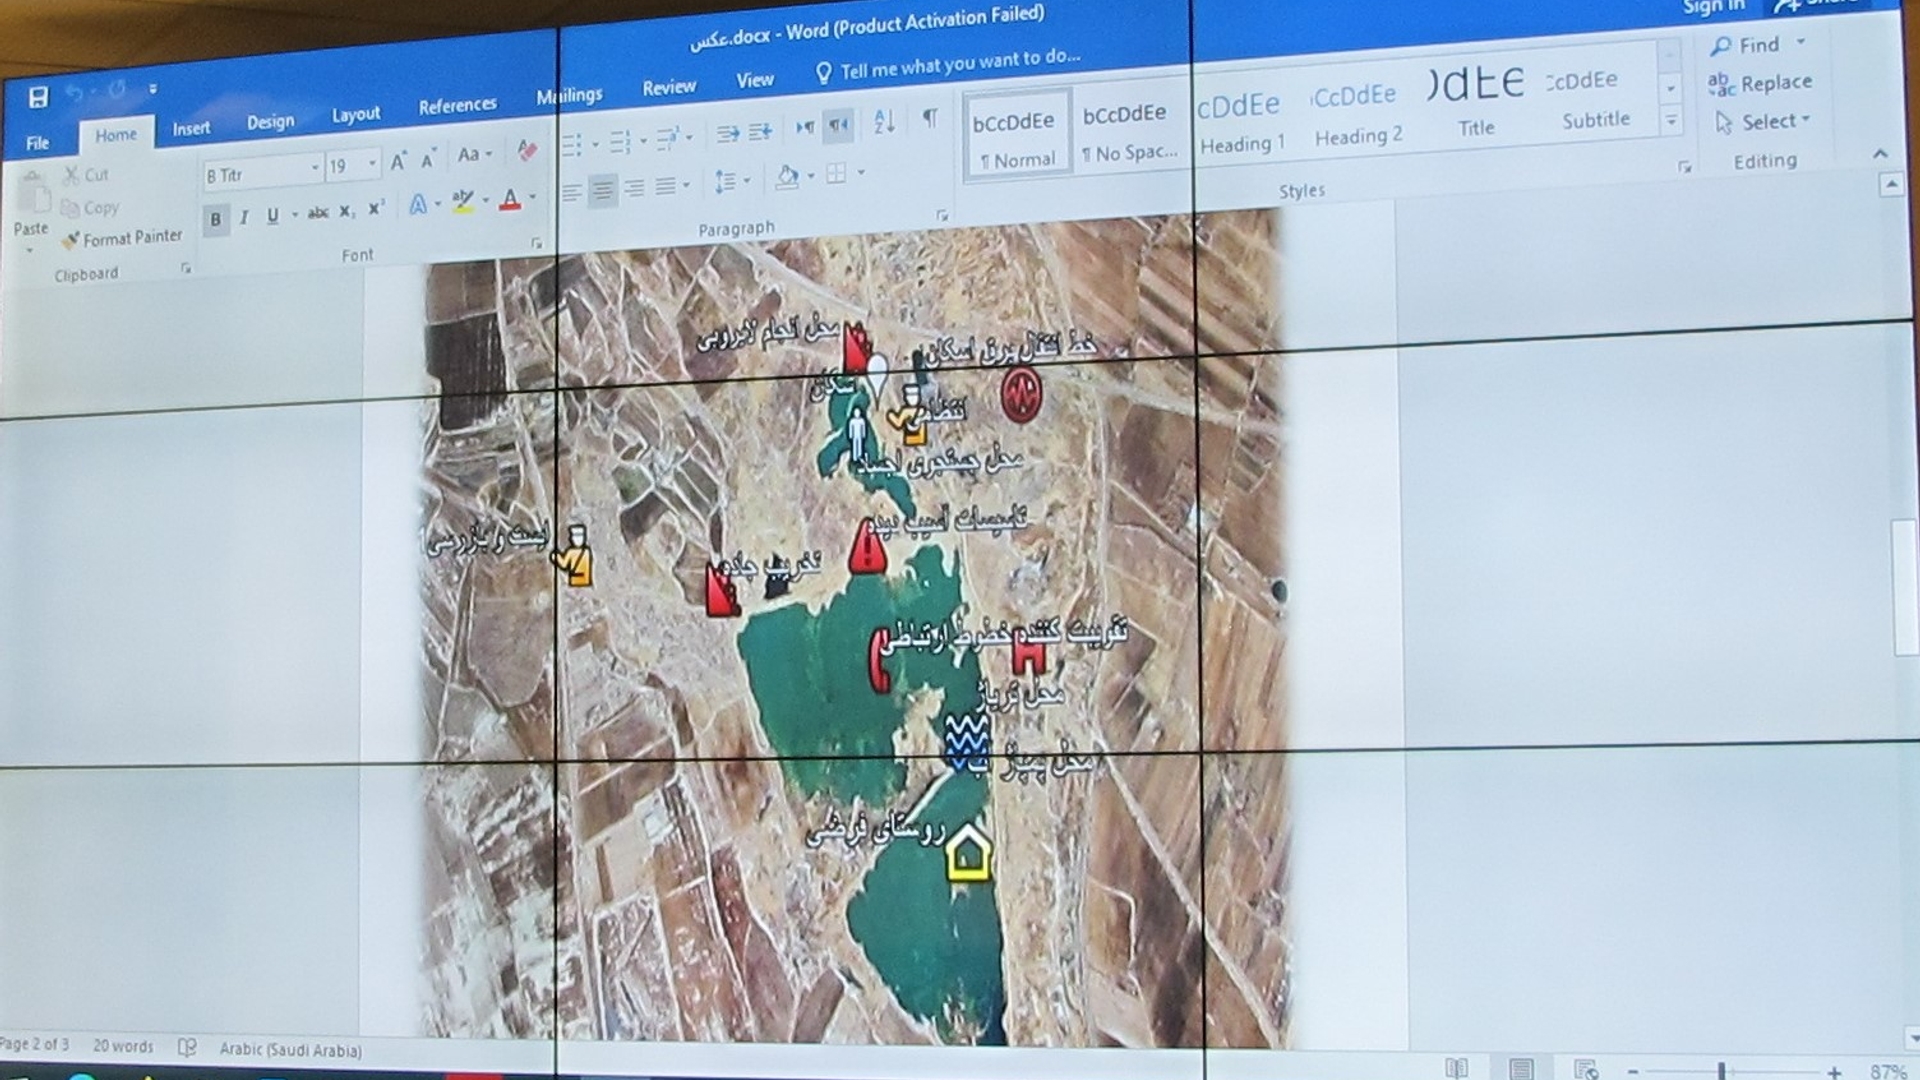
Task: Click the Grow Font size icon
Action: (x=398, y=162)
